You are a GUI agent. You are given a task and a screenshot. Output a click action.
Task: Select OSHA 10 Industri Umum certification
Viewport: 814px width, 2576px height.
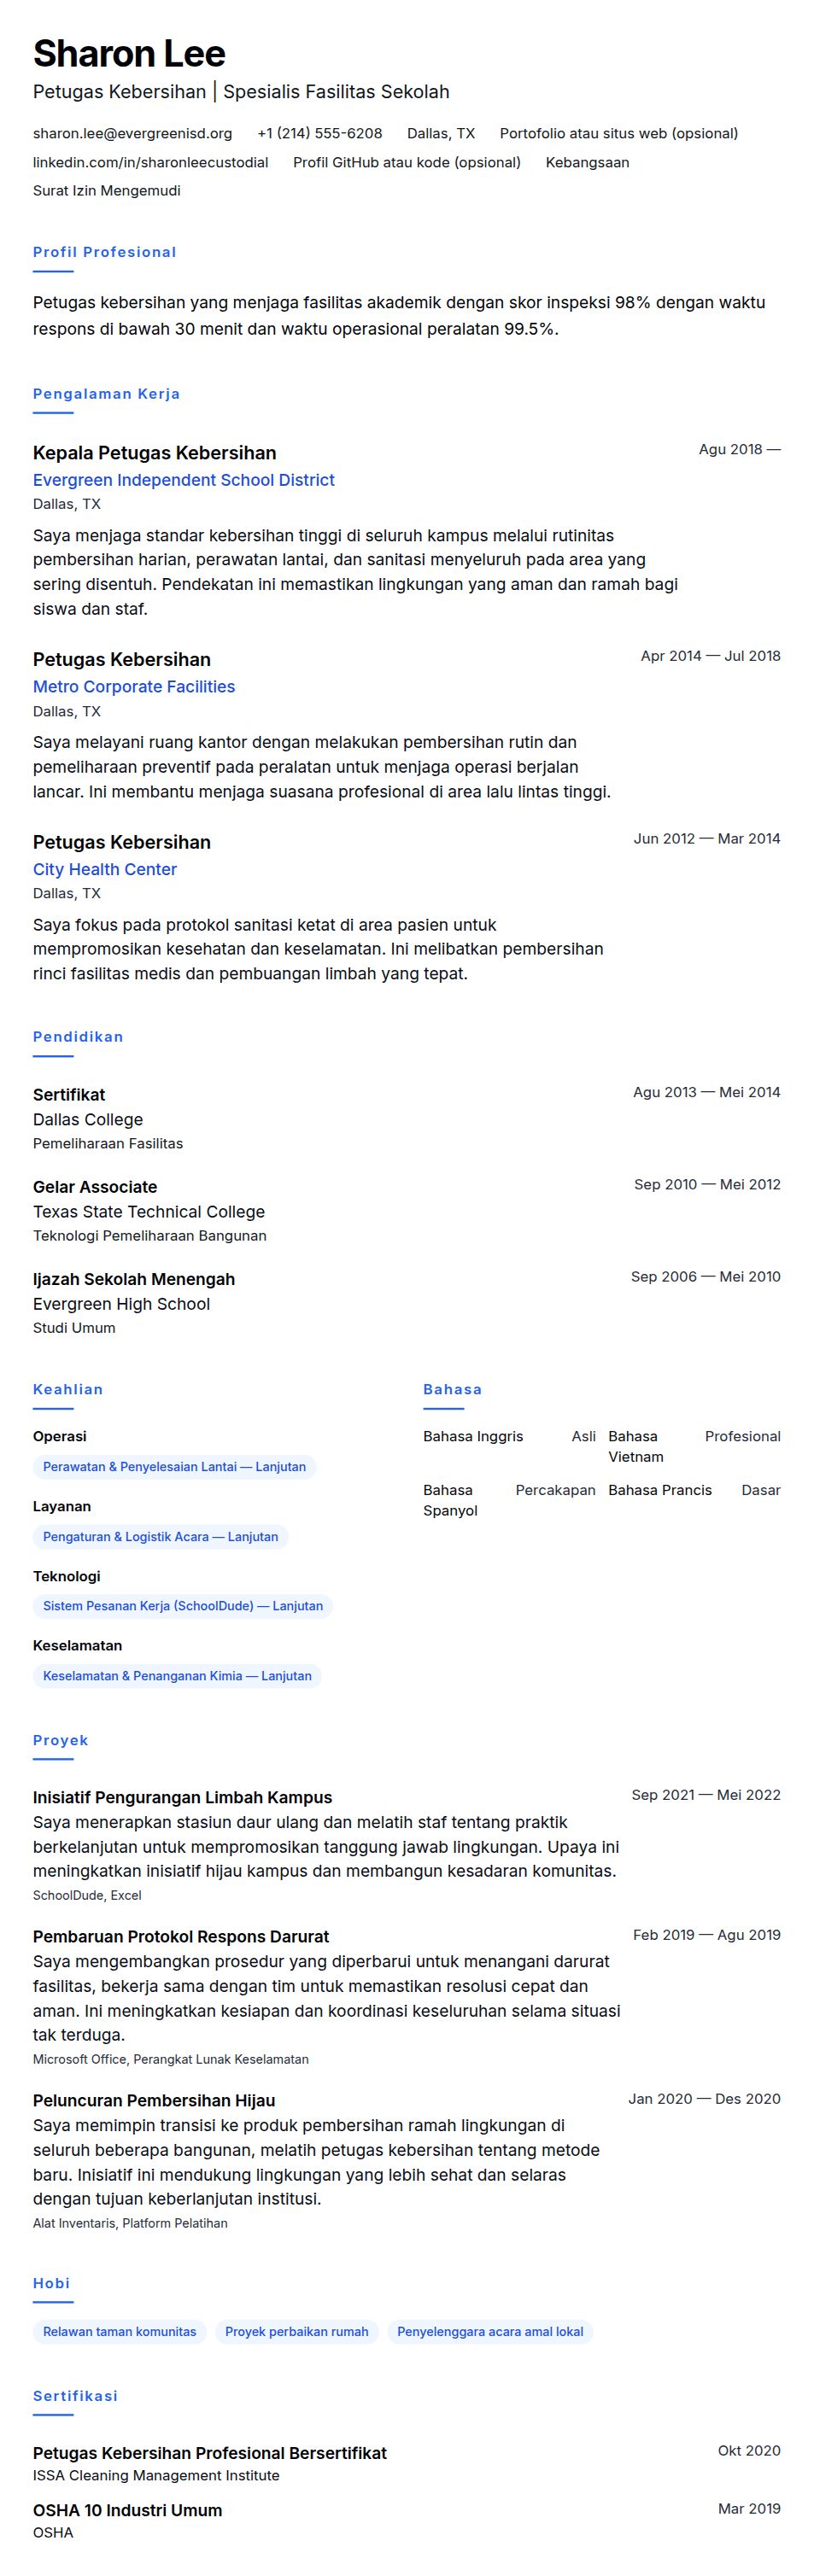click(128, 2511)
